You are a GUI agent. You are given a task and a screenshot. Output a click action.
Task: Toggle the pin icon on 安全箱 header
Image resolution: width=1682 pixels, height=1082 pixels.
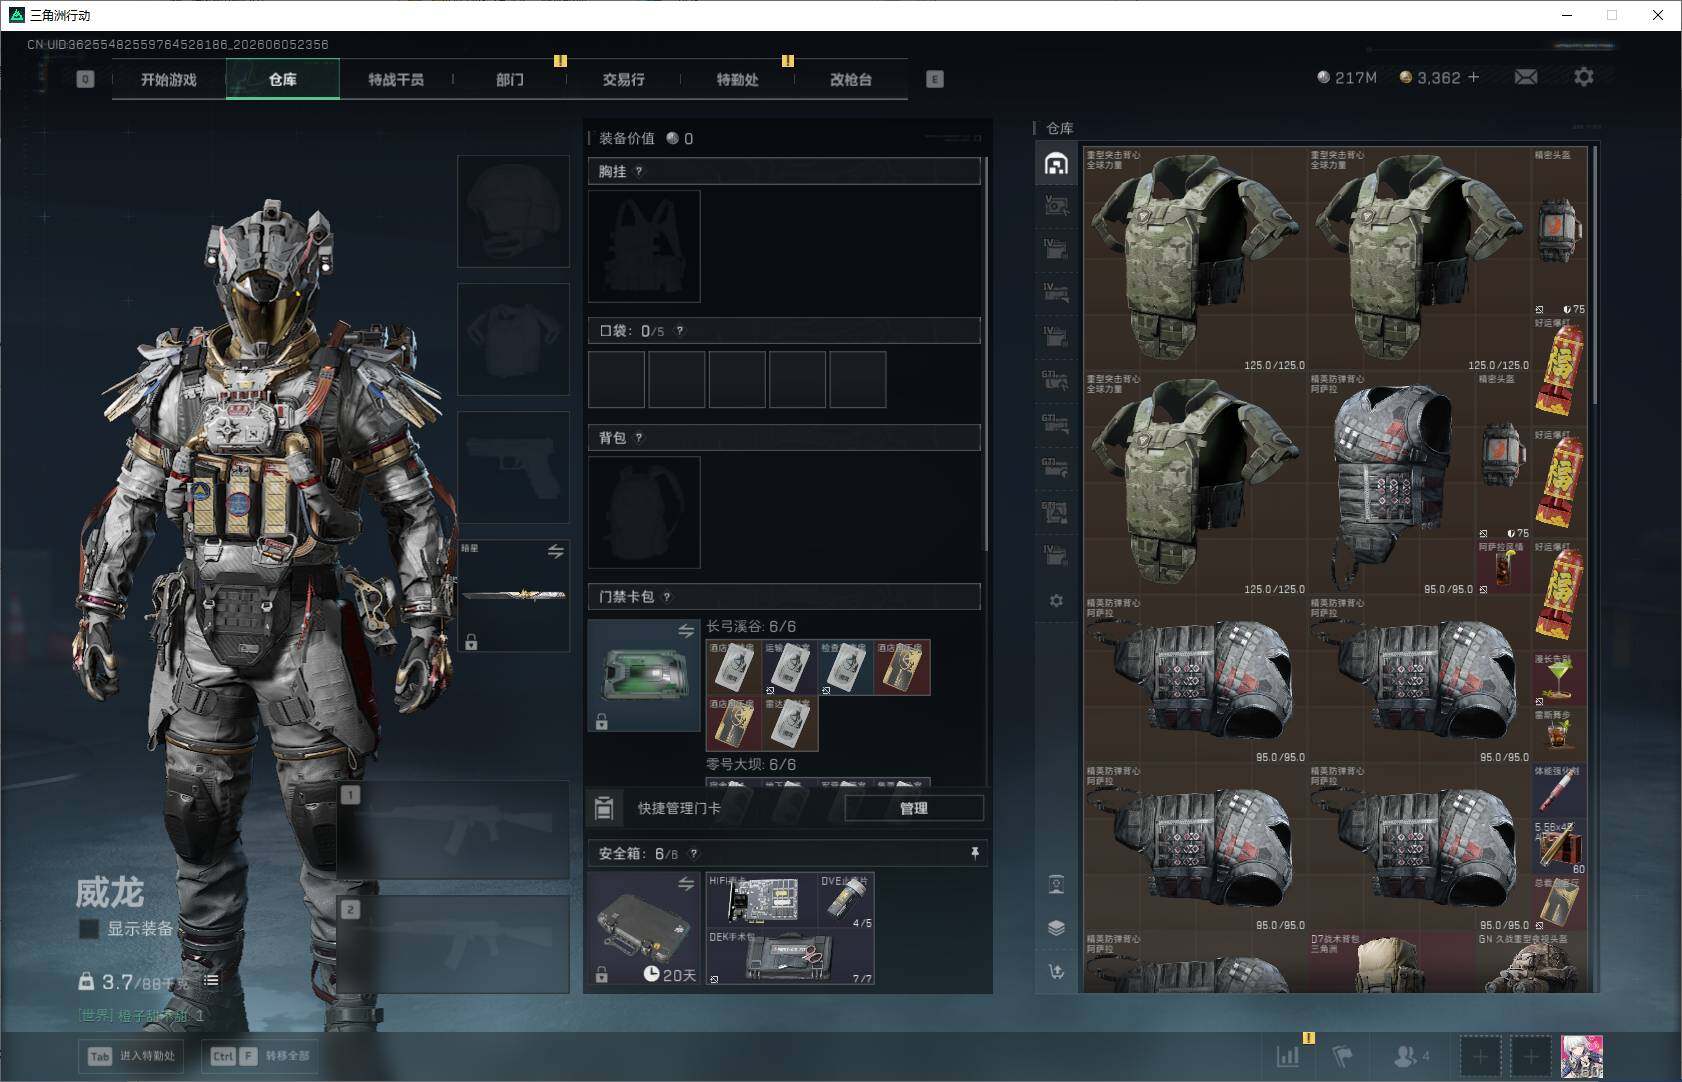pyautogui.click(x=974, y=853)
